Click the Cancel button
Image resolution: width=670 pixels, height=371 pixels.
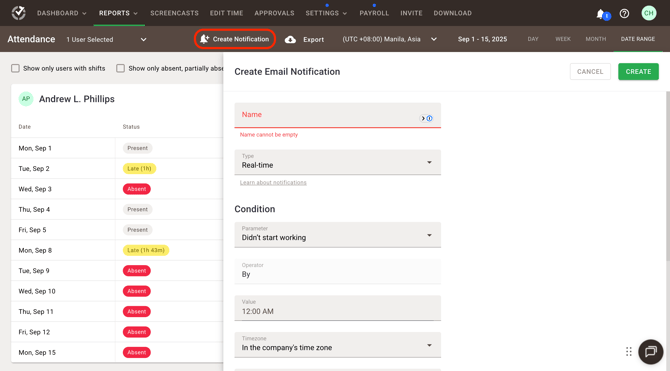pos(590,72)
